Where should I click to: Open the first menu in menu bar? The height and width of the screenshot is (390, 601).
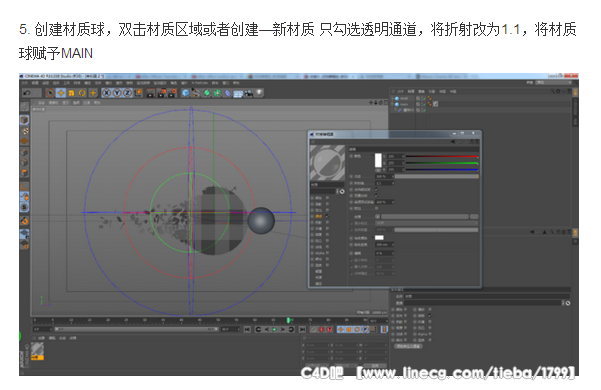click(25, 83)
